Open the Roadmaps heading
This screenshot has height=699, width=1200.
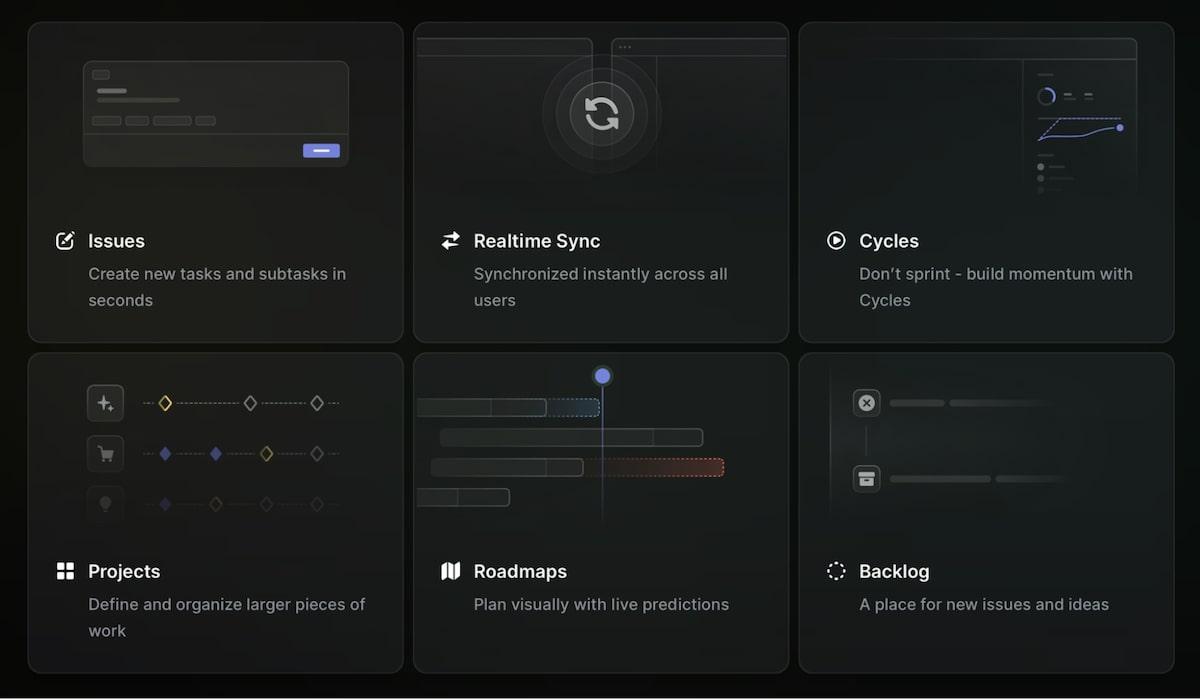tap(520, 571)
